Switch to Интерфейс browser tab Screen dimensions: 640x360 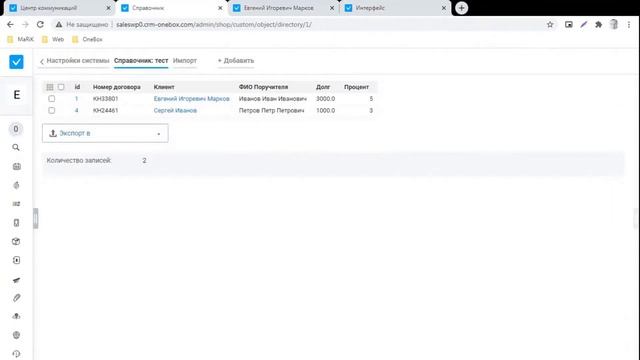[x=395, y=8]
